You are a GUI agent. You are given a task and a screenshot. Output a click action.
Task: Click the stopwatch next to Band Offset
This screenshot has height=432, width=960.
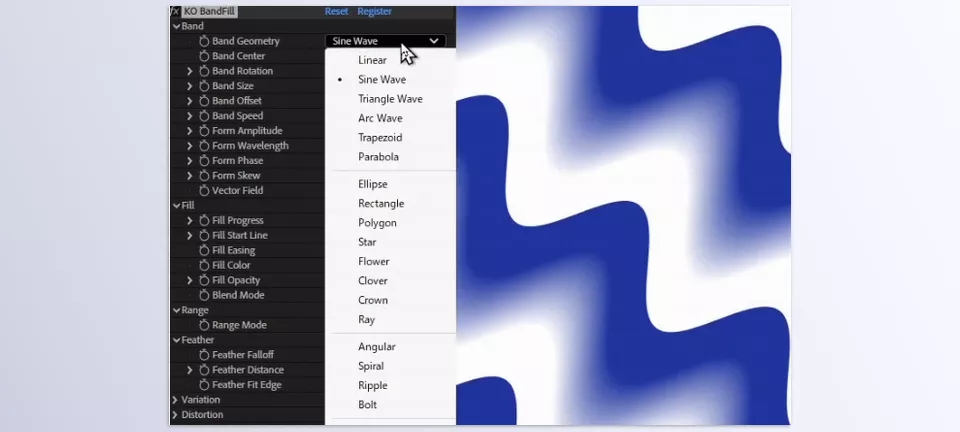pos(204,101)
